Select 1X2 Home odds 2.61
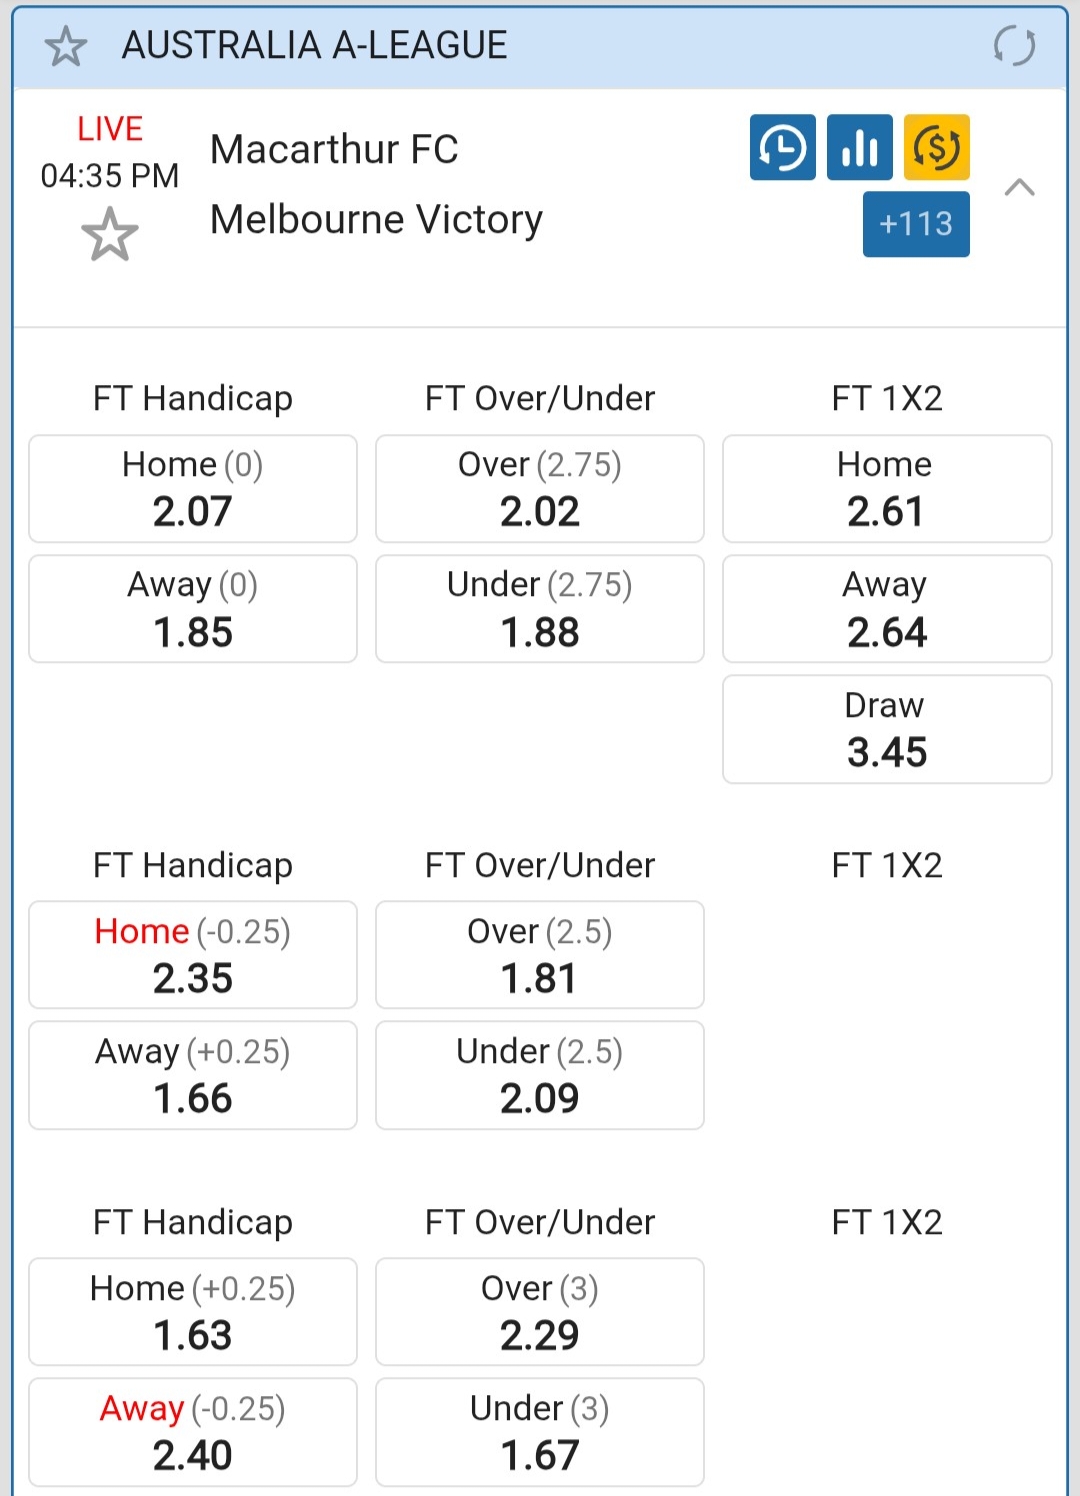 click(887, 489)
